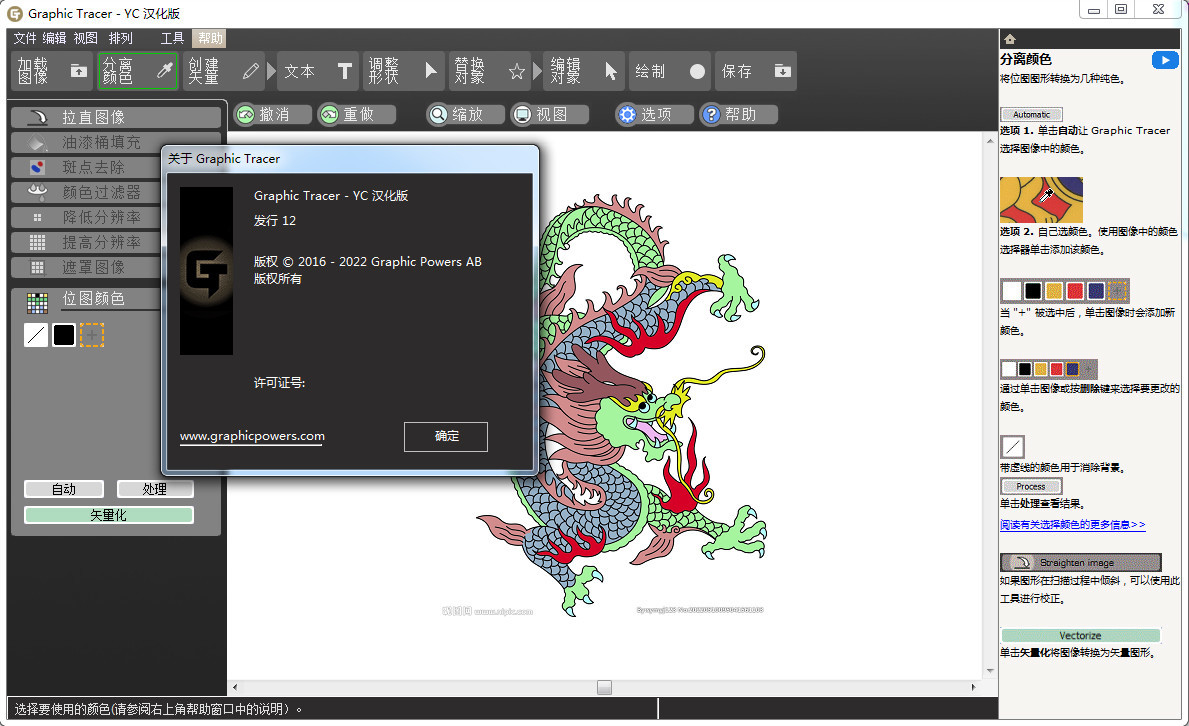Image resolution: width=1189 pixels, height=726 pixels.
Task: Click the 缩放 magnifier button
Action: 466,115
